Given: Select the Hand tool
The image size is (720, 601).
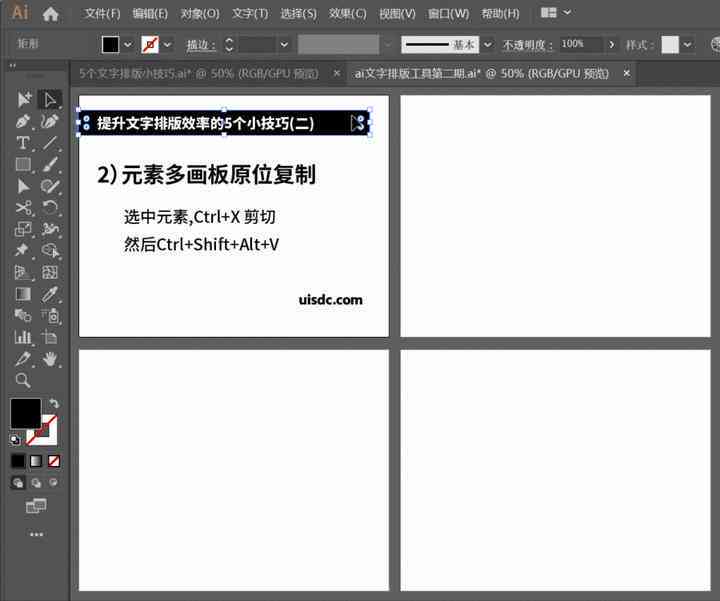Looking at the screenshot, I should pyautogui.click(x=50, y=359).
